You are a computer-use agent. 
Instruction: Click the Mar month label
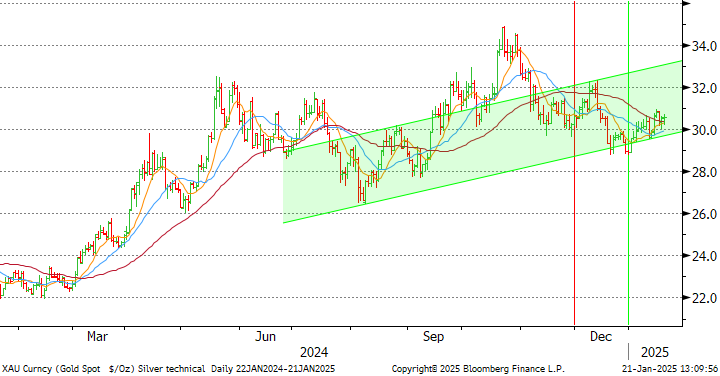pos(97,337)
